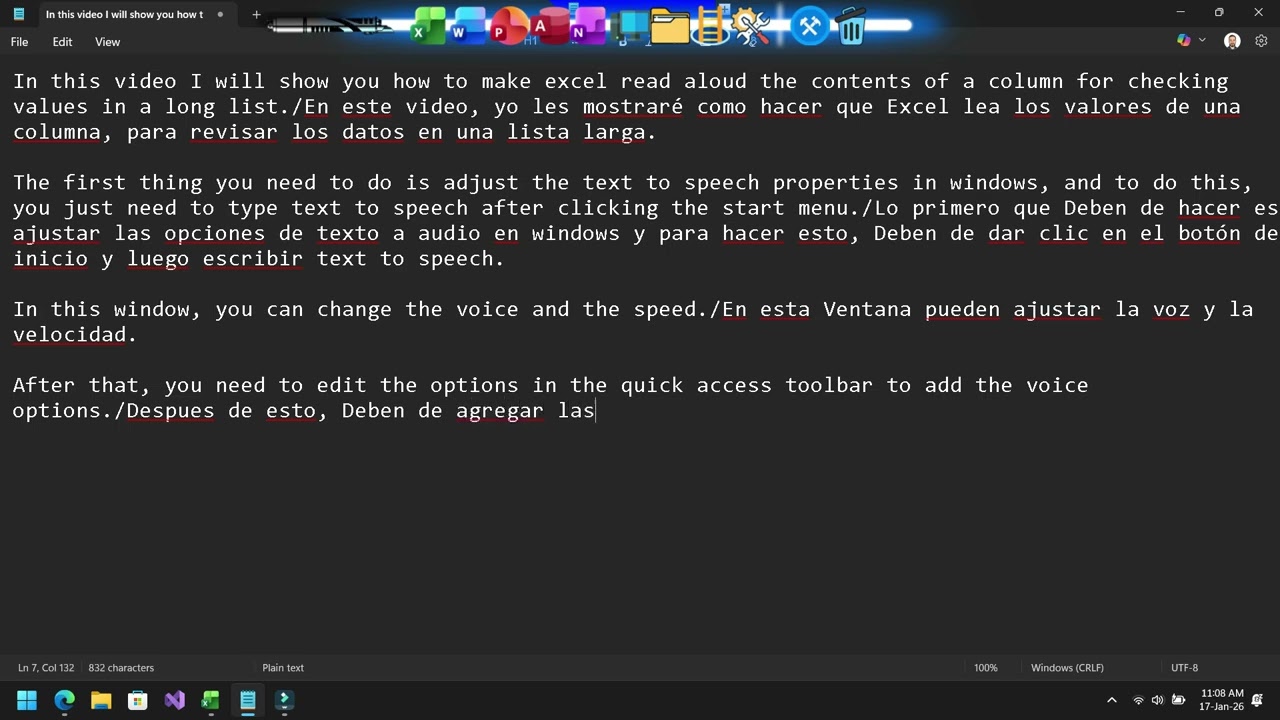Screen dimensions: 1280x720
Task: Open the volume control in system tray
Action: 1157,700
